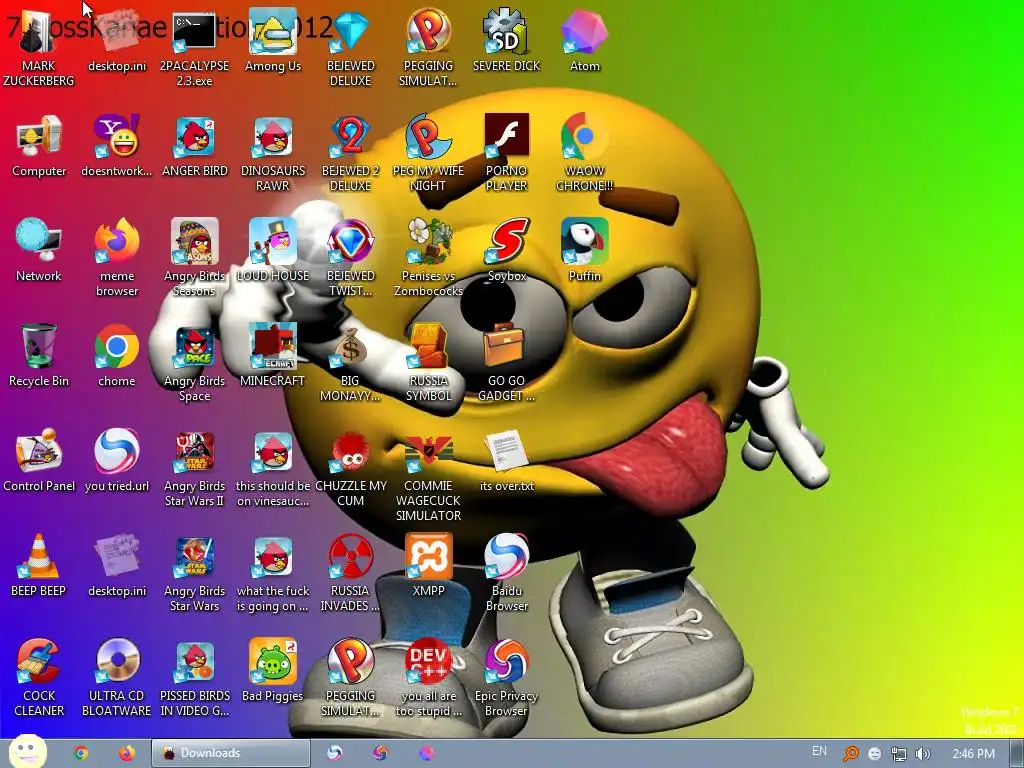1024x768 pixels.
Task: Click the network tray icon
Action: click(x=899, y=754)
